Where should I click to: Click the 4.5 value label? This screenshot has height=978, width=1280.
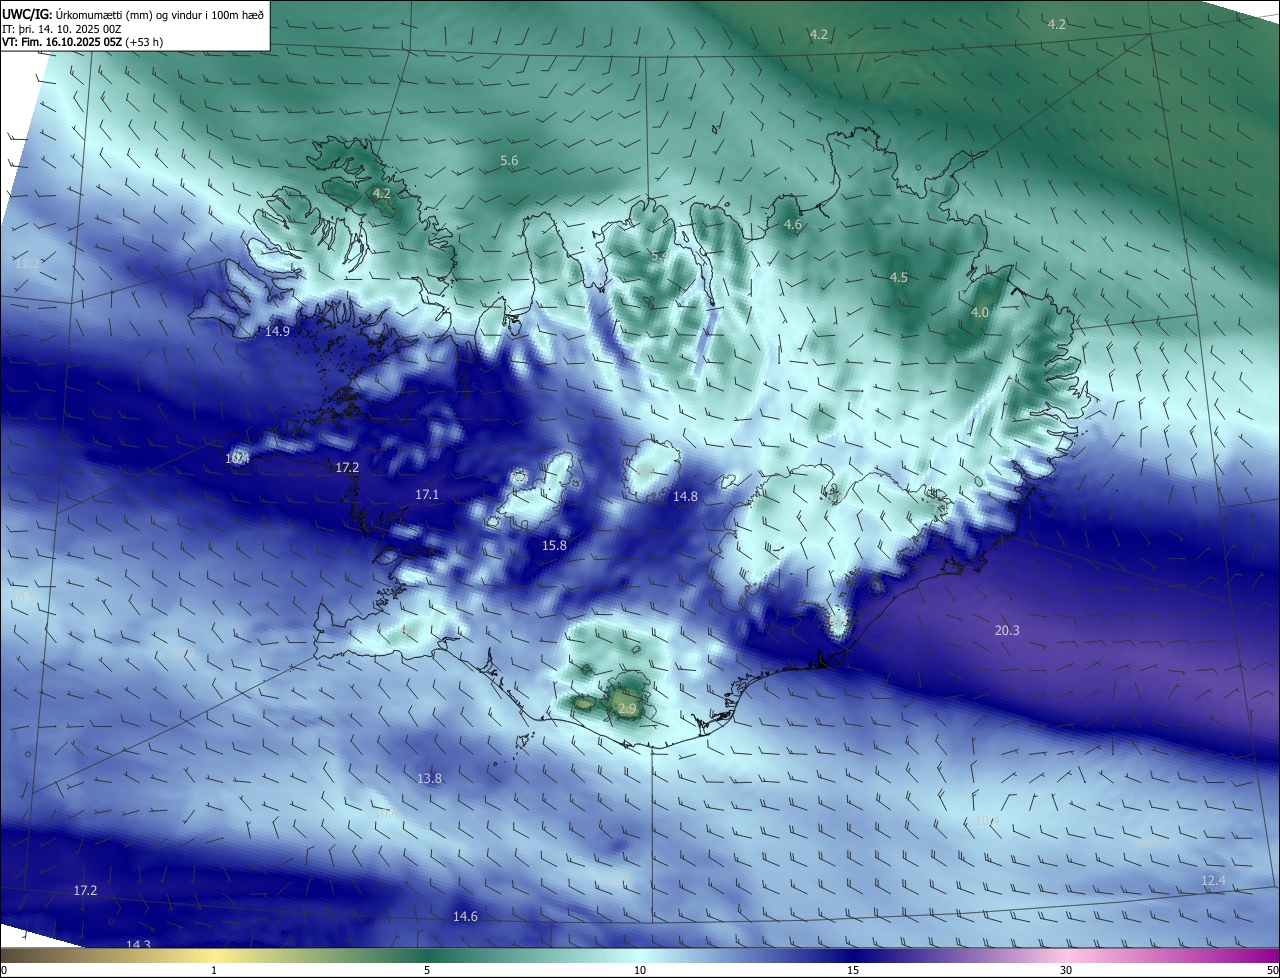899,277
